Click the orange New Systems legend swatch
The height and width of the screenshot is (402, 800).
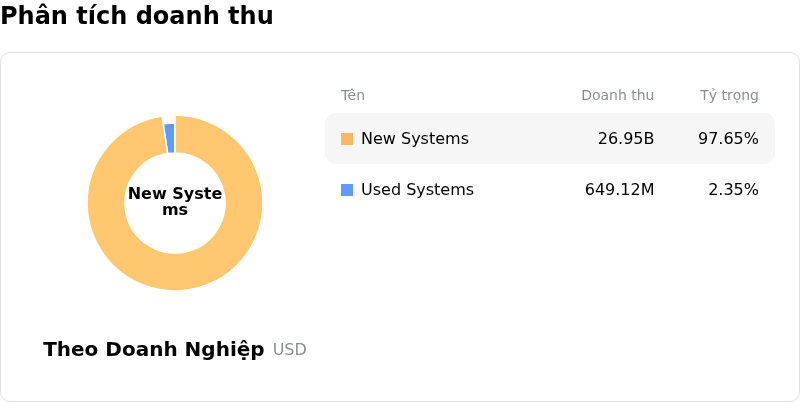pos(347,139)
